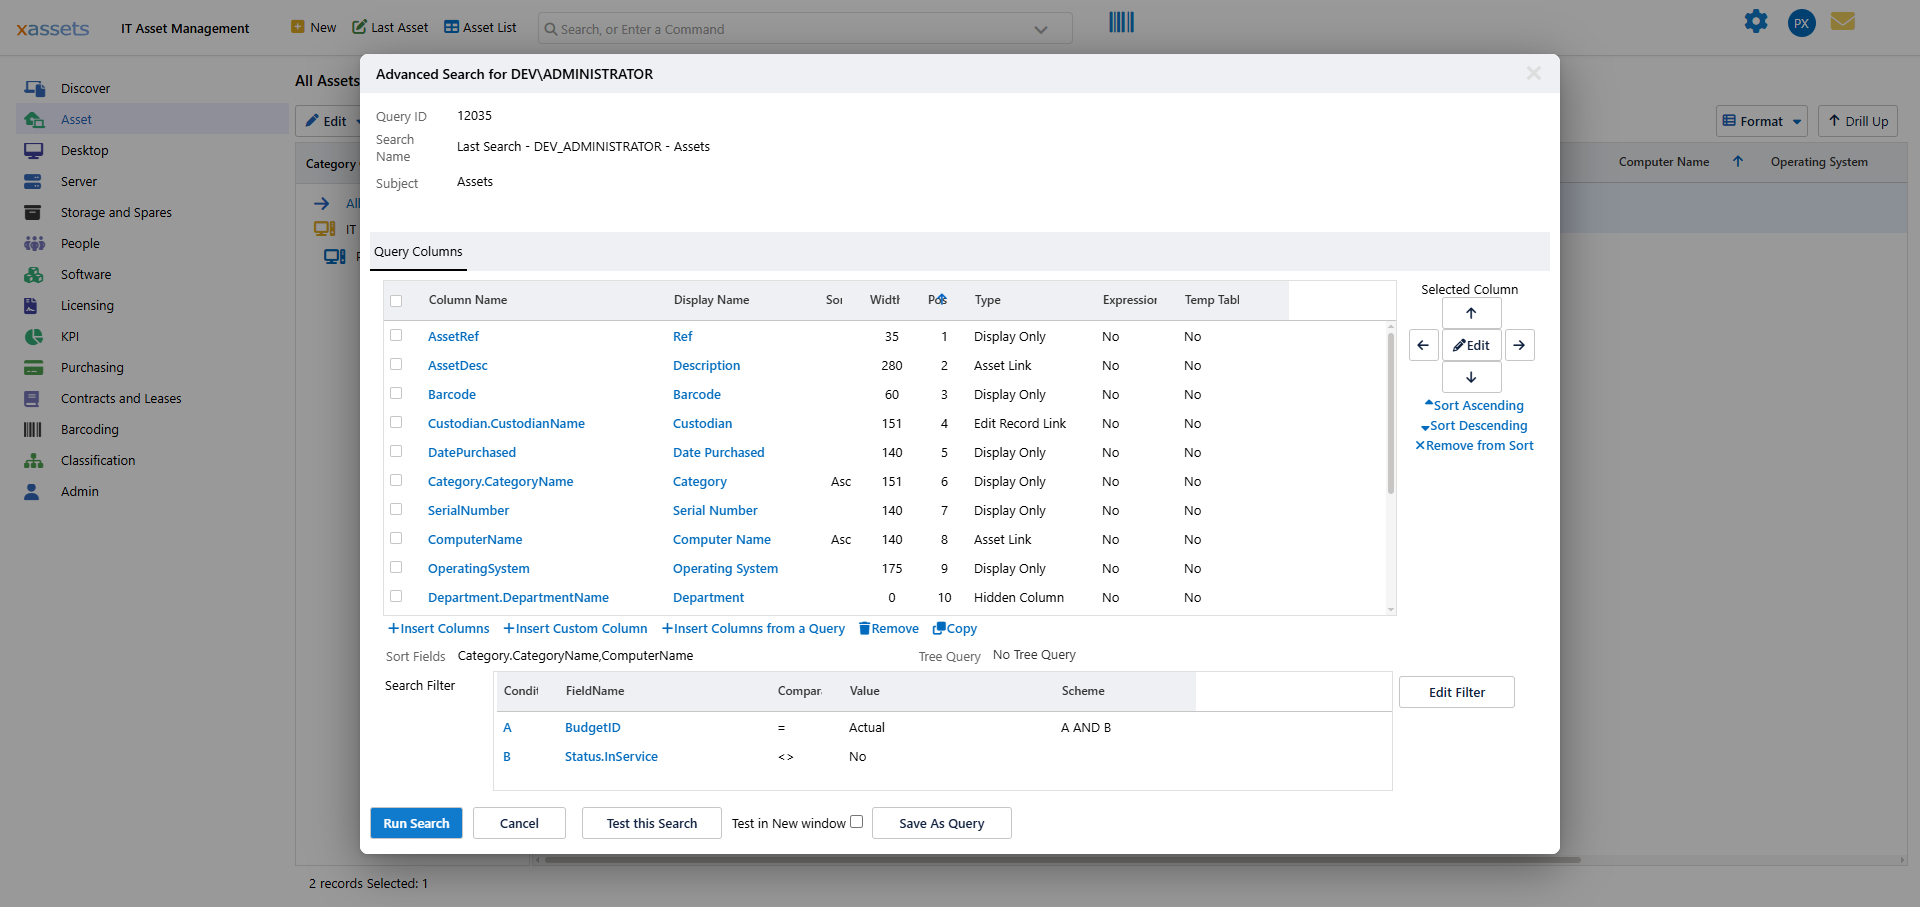The image size is (1920, 907).
Task: Tick the AssetRef row checkbox
Action: click(x=396, y=335)
